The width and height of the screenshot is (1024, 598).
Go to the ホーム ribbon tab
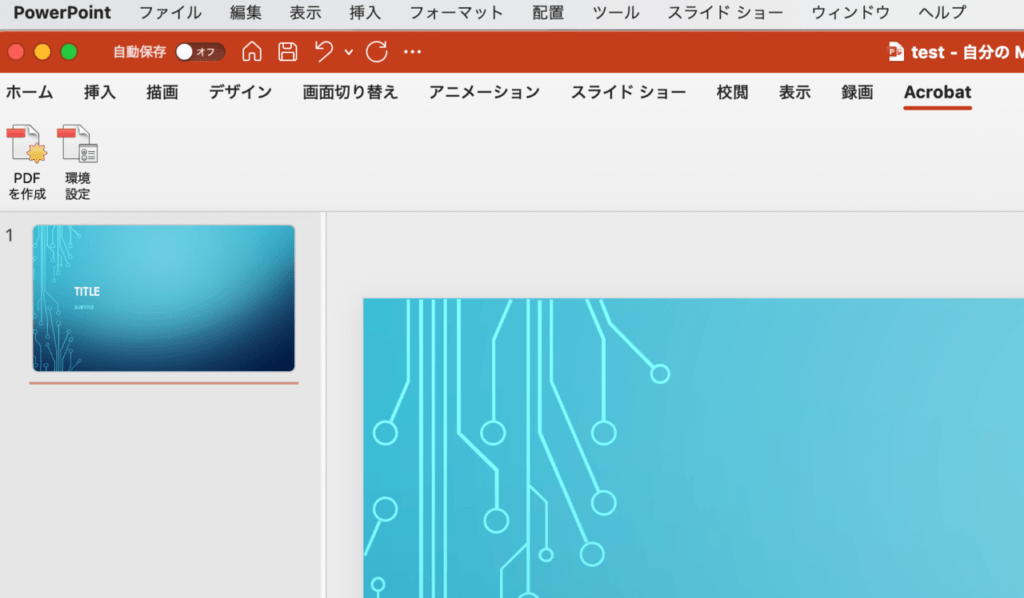pos(30,92)
